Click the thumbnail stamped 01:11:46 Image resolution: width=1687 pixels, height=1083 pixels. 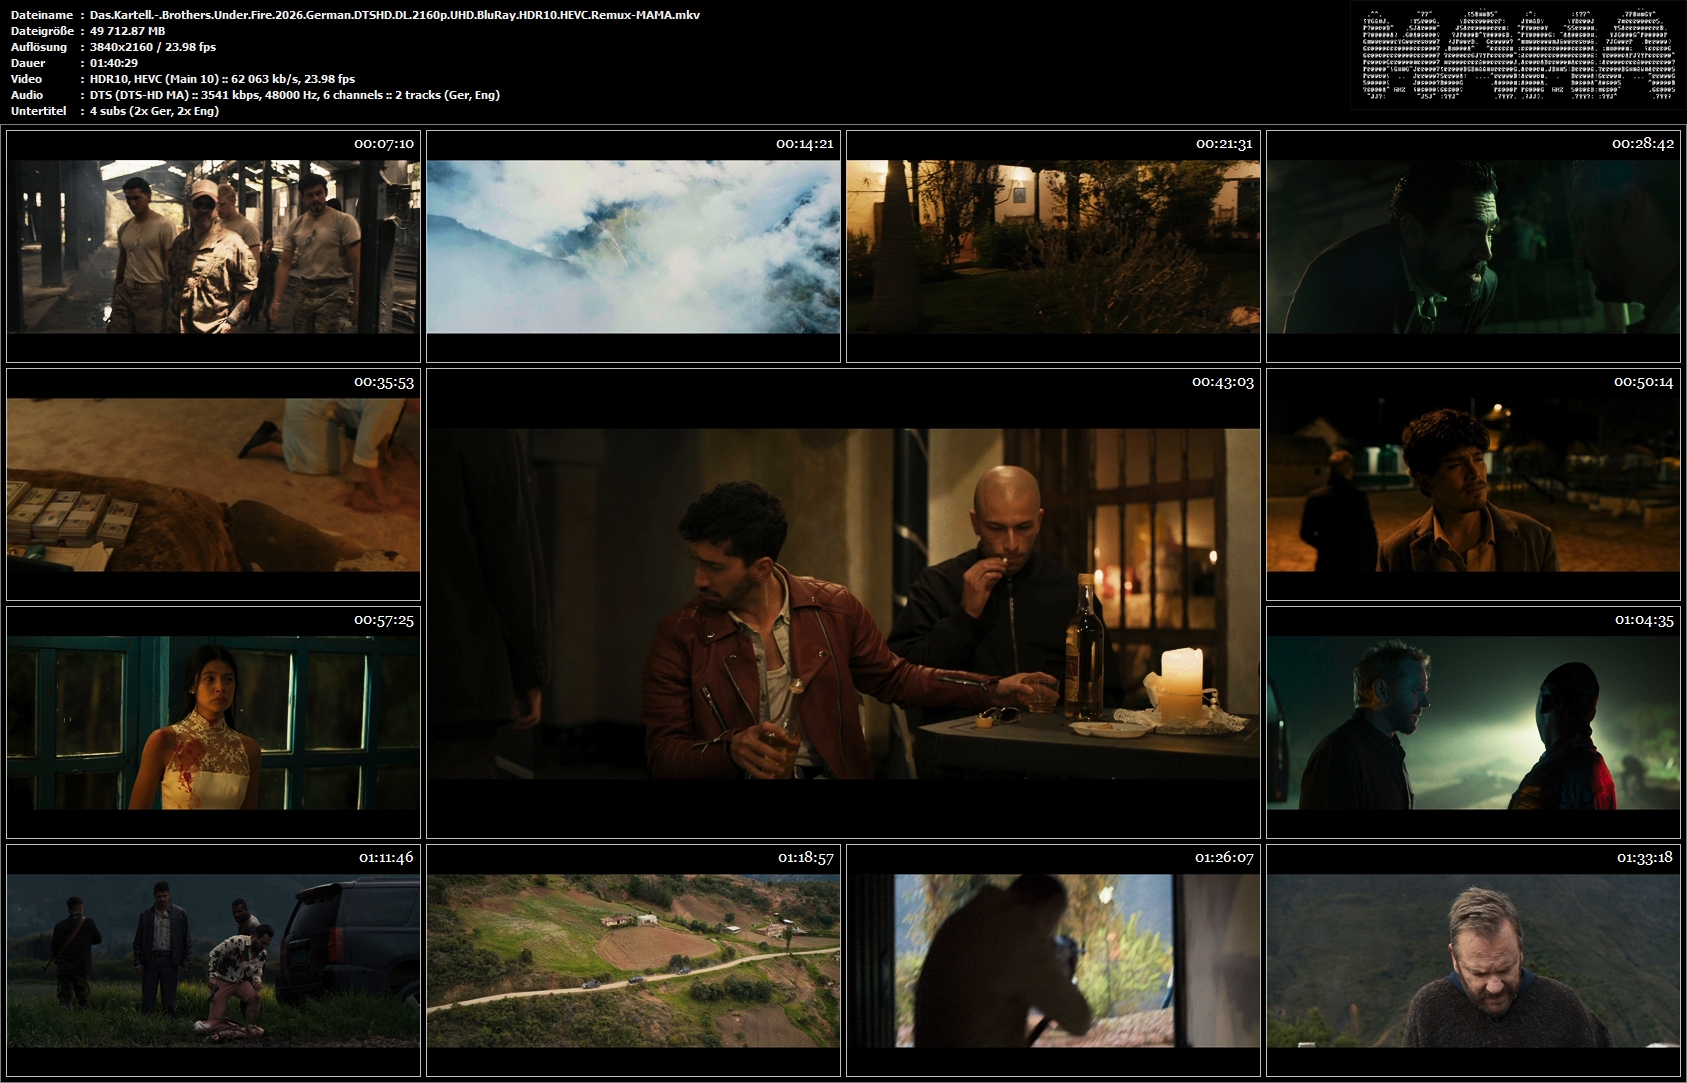coord(213,960)
